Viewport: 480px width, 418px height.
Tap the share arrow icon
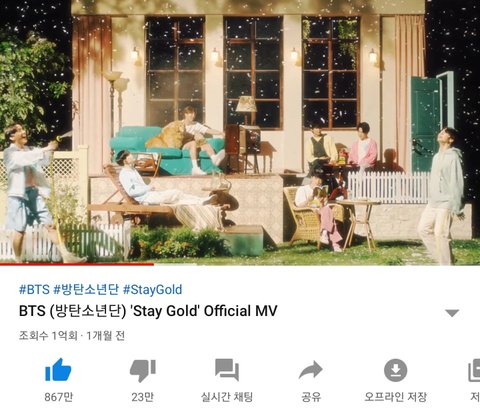(x=311, y=370)
